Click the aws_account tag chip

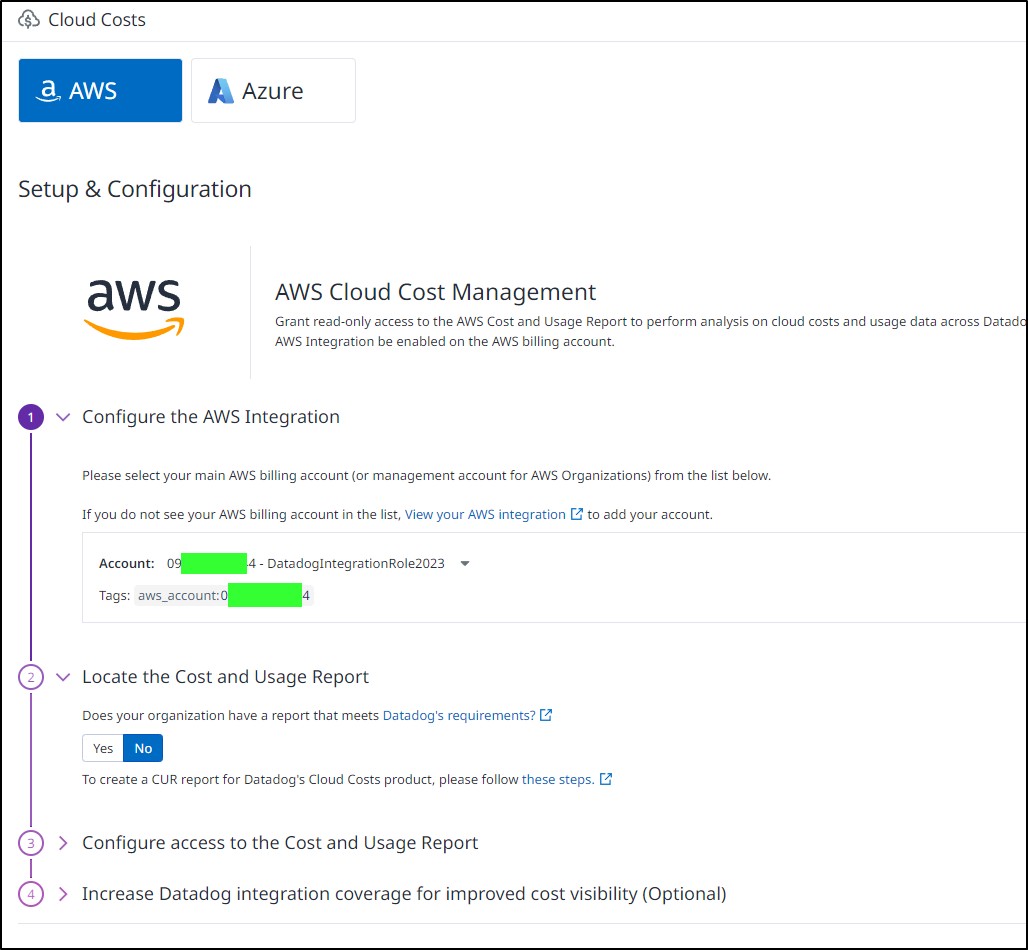pos(224,595)
